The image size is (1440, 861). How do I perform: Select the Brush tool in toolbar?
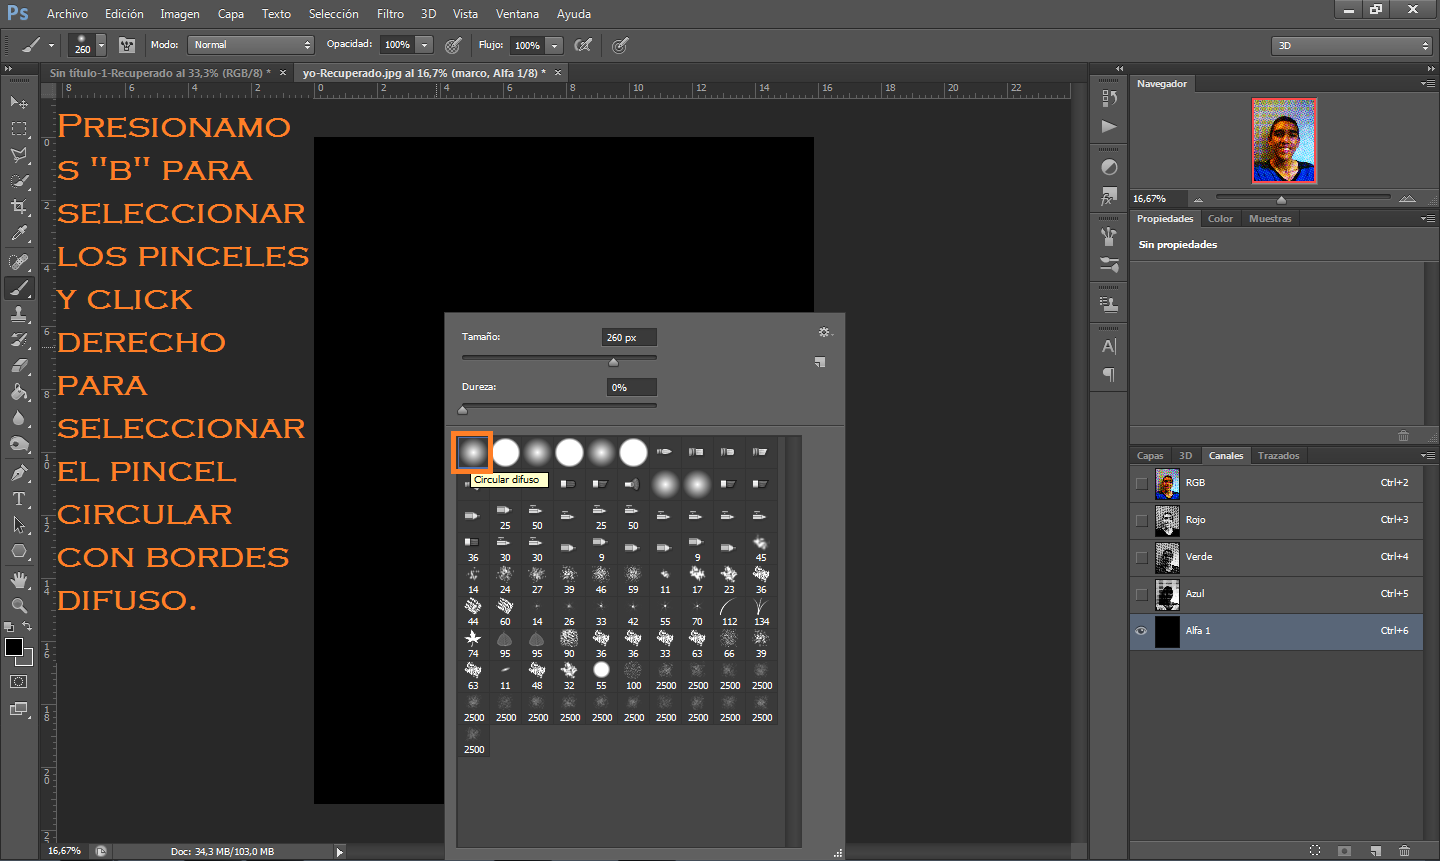click(19, 288)
